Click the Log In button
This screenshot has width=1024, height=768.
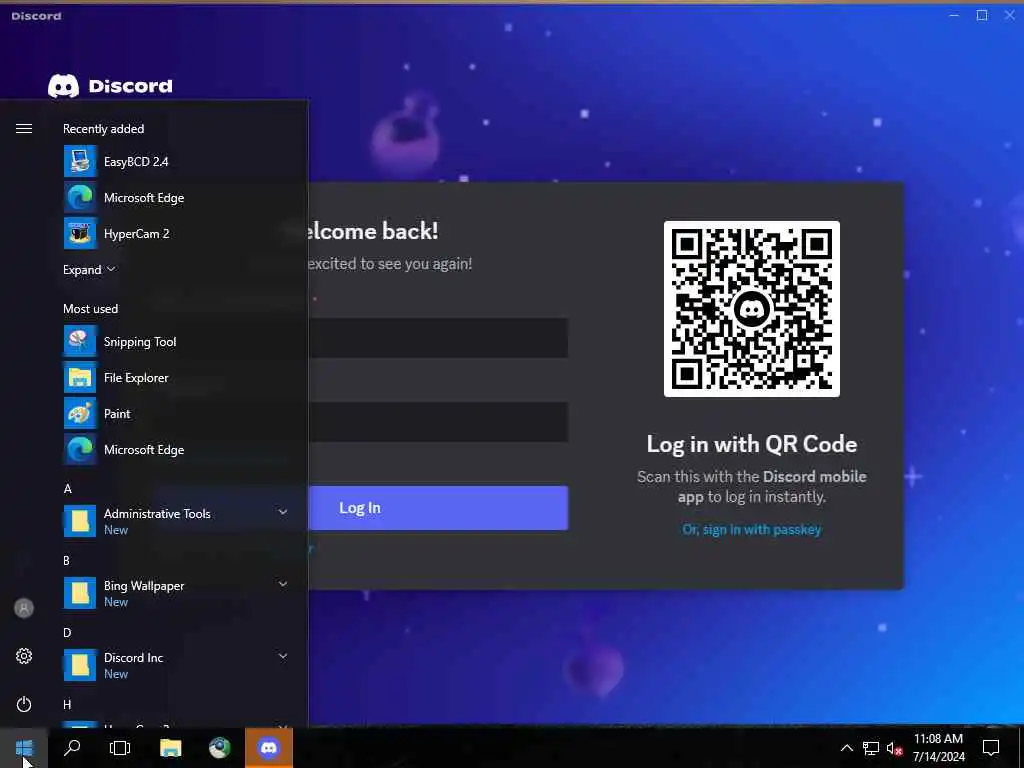[x=438, y=507]
